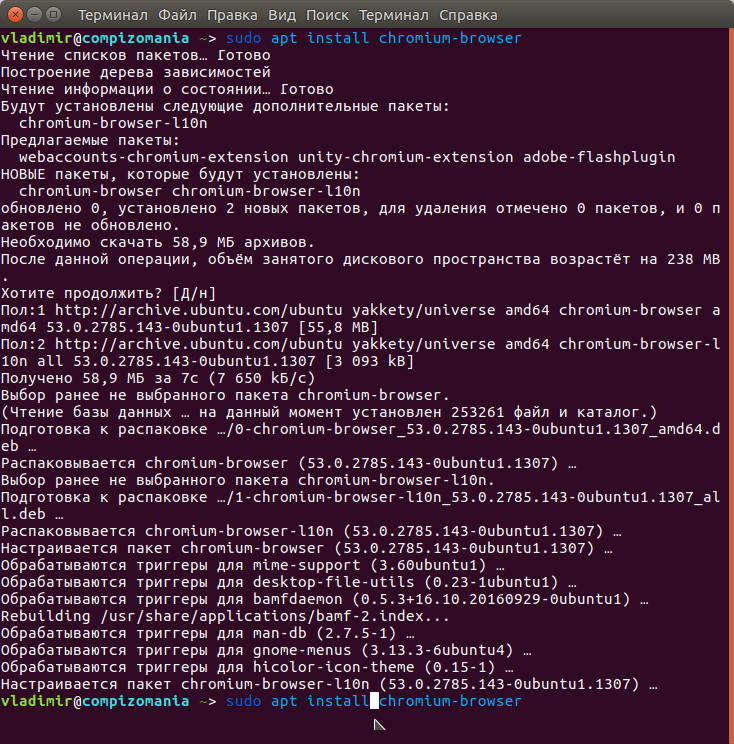Click the terminal scrollbar on the right edge

(731, 385)
